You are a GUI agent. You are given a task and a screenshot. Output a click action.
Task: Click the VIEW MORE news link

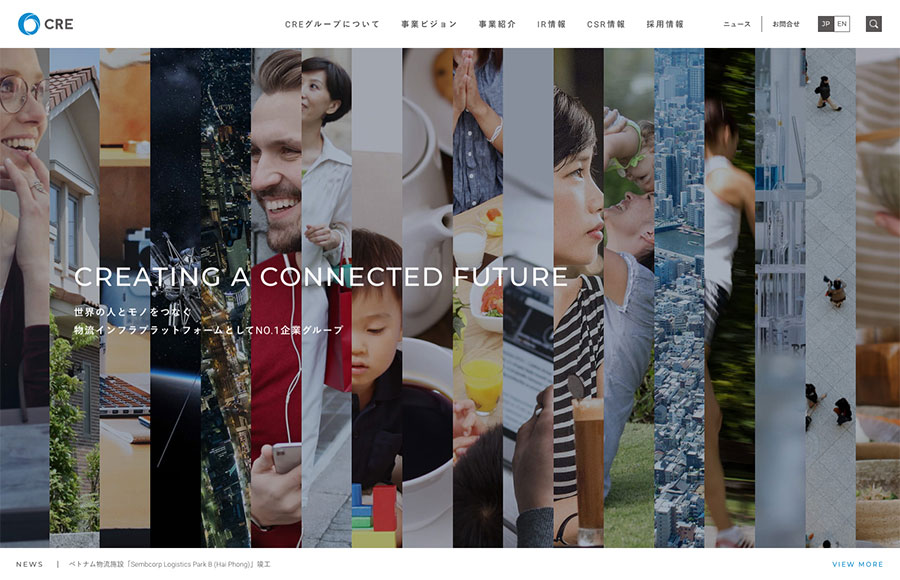tap(858, 564)
